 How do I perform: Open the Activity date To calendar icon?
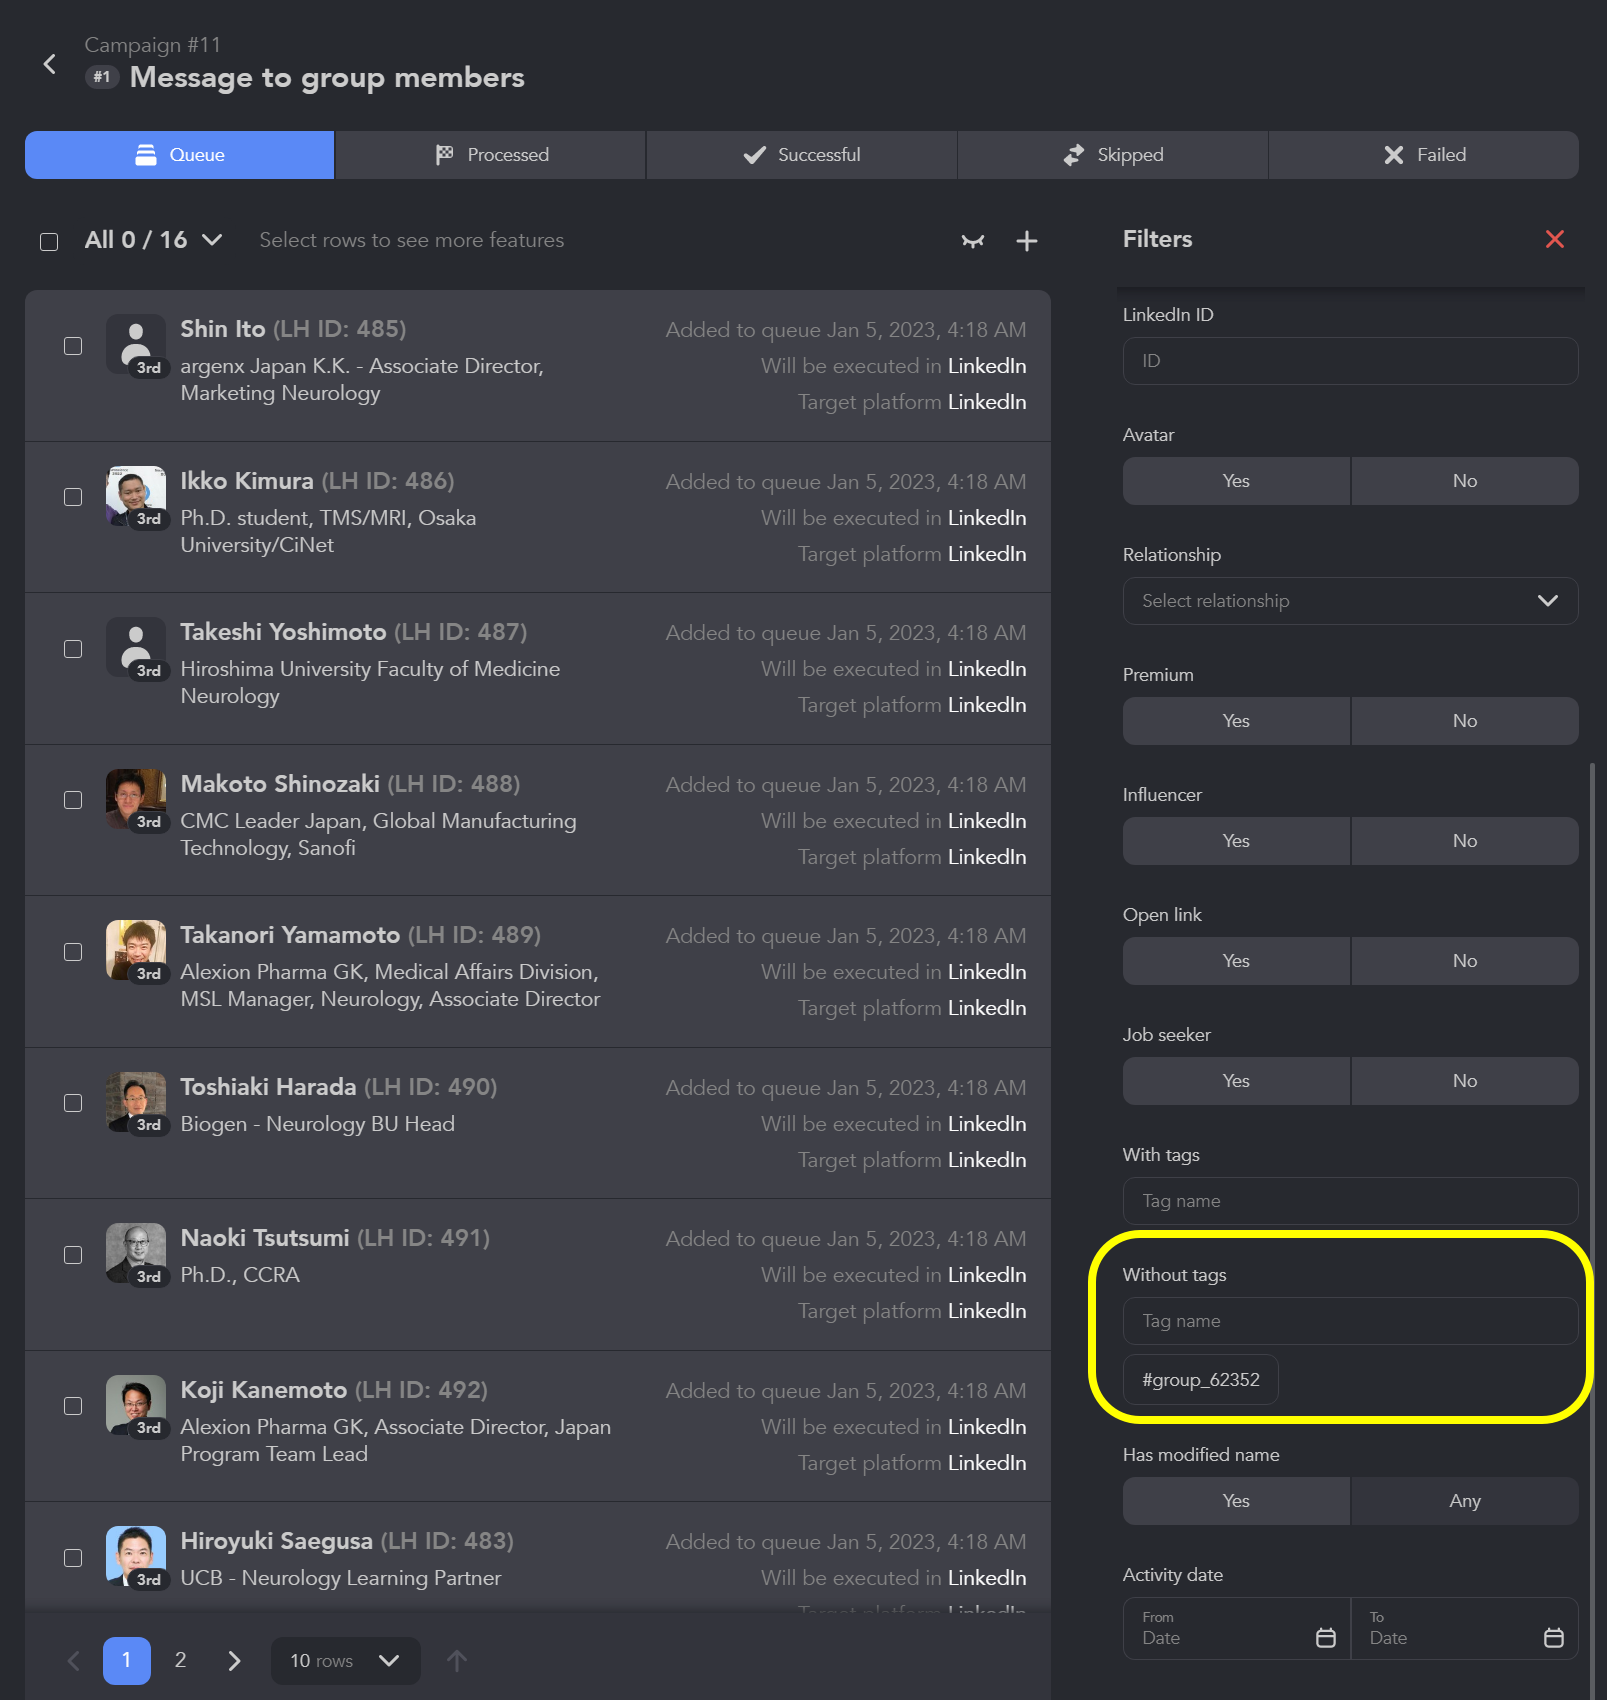tap(1553, 1637)
